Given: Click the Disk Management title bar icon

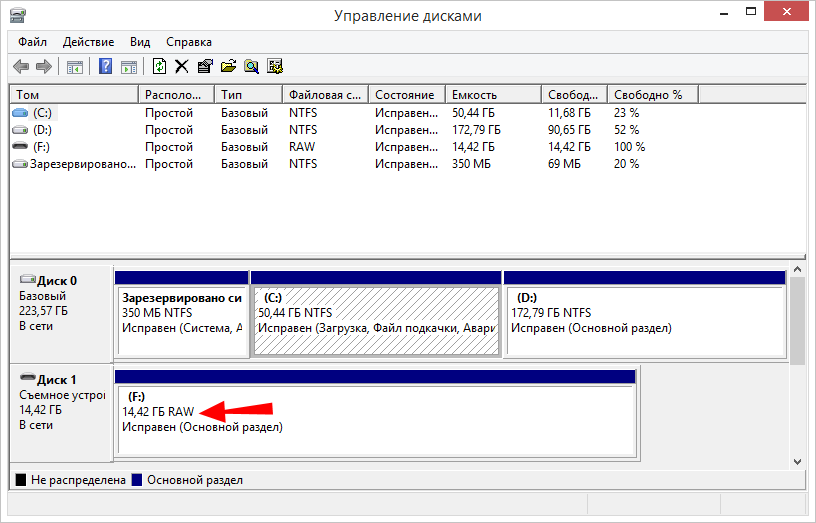Looking at the screenshot, I should (17, 15).
